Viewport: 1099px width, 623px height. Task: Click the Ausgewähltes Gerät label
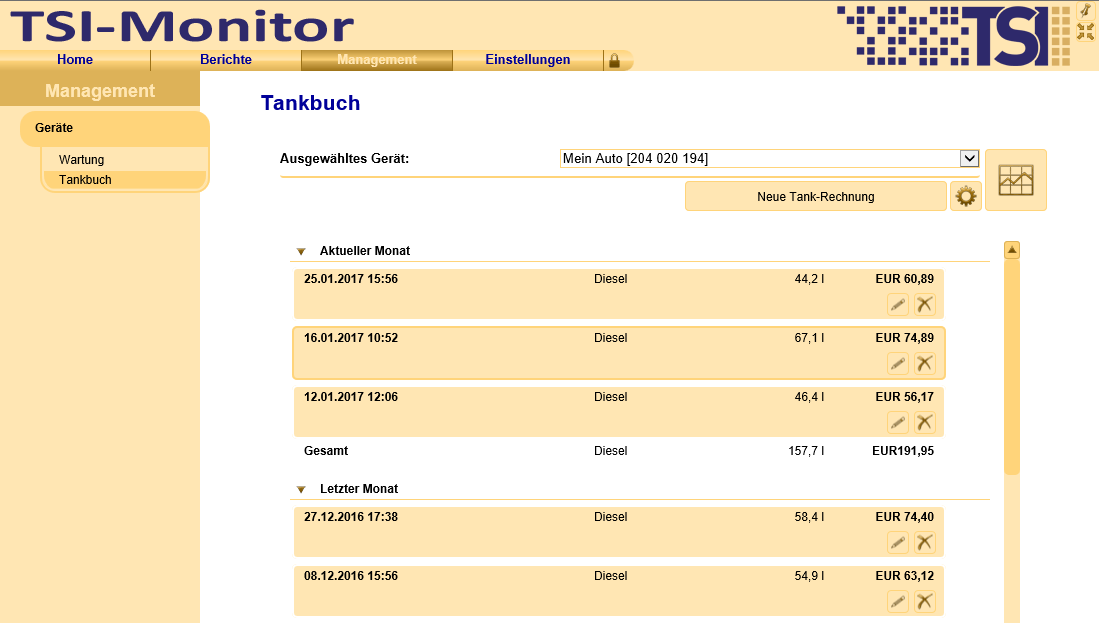[x=344, y=158]
